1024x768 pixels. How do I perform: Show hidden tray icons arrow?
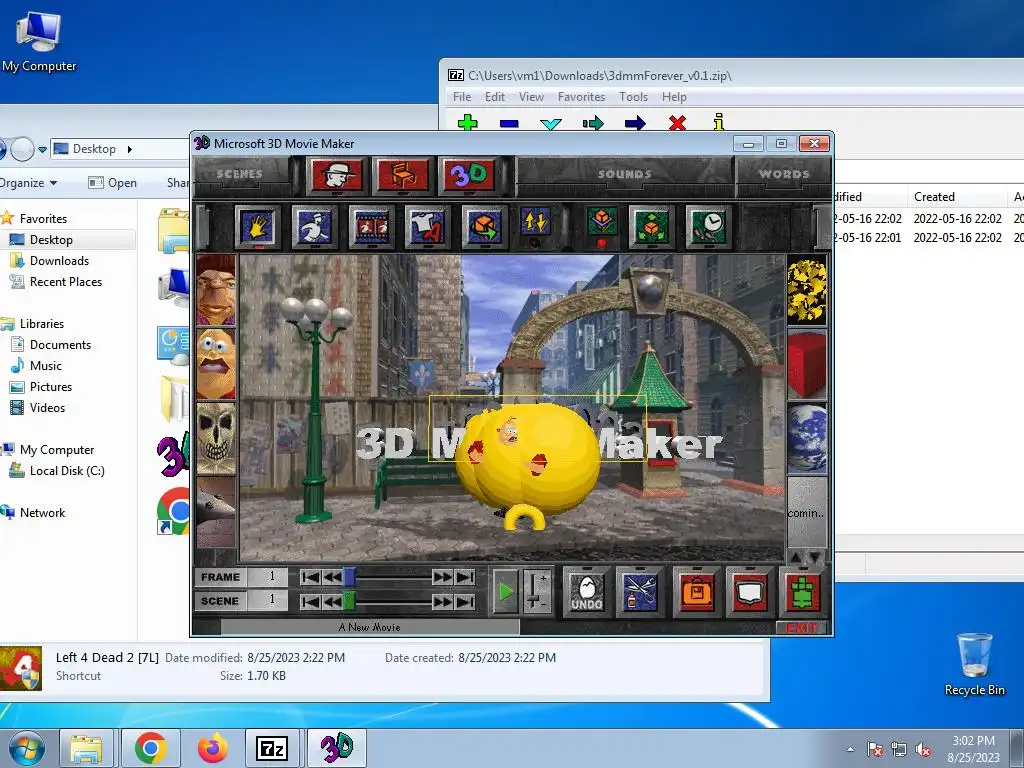coord(850,749)
